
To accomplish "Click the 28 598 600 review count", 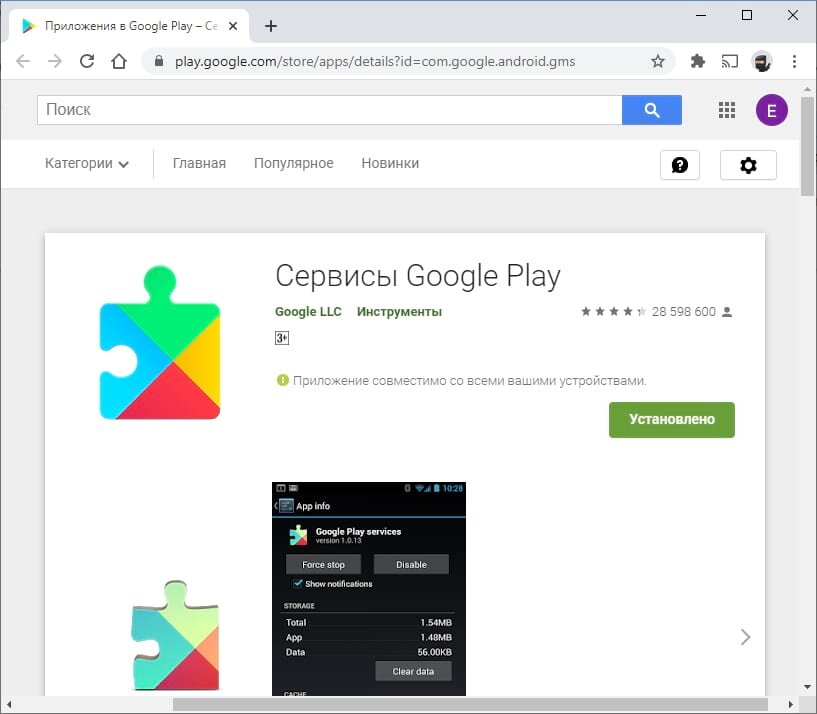I will tap(684, 312).
